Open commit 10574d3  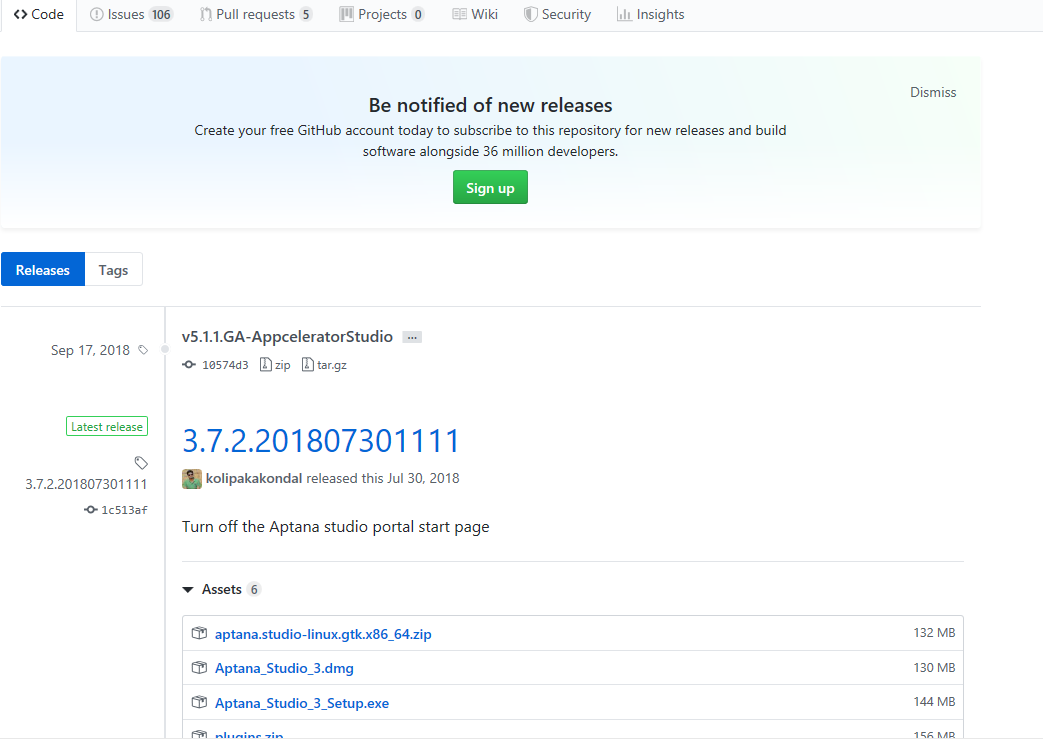pos(225,365)
